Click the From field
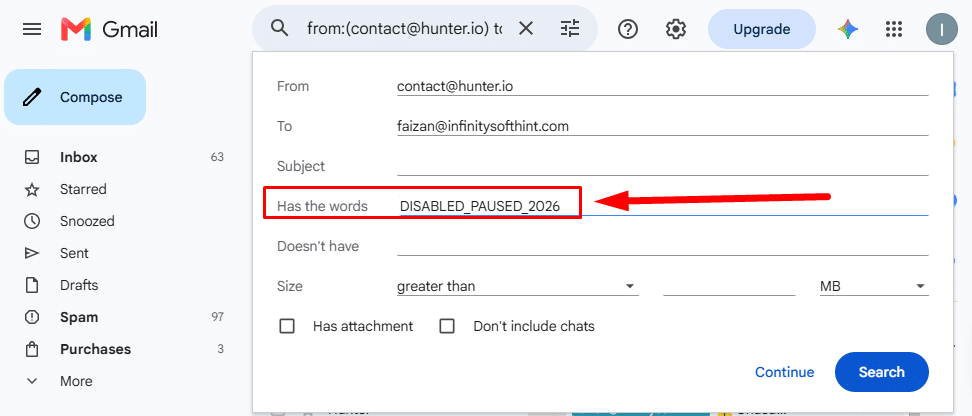972x416 pixels. (x=662, y=86)
